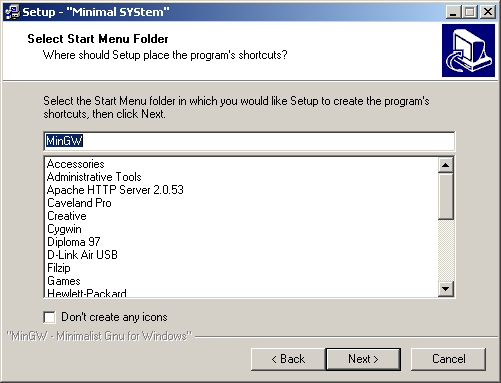This screenshot has height=383, width=501.
Task: Click the setup icon in title bar
Action: click(13, 12)
